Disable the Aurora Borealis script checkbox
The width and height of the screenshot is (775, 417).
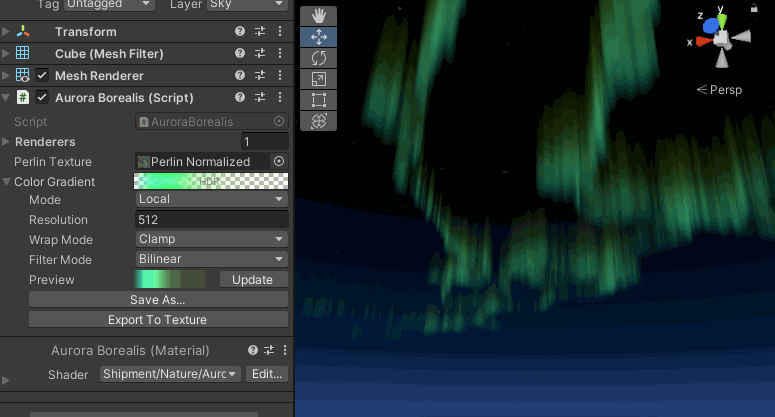pyautogui.click(x=42, y=97)
